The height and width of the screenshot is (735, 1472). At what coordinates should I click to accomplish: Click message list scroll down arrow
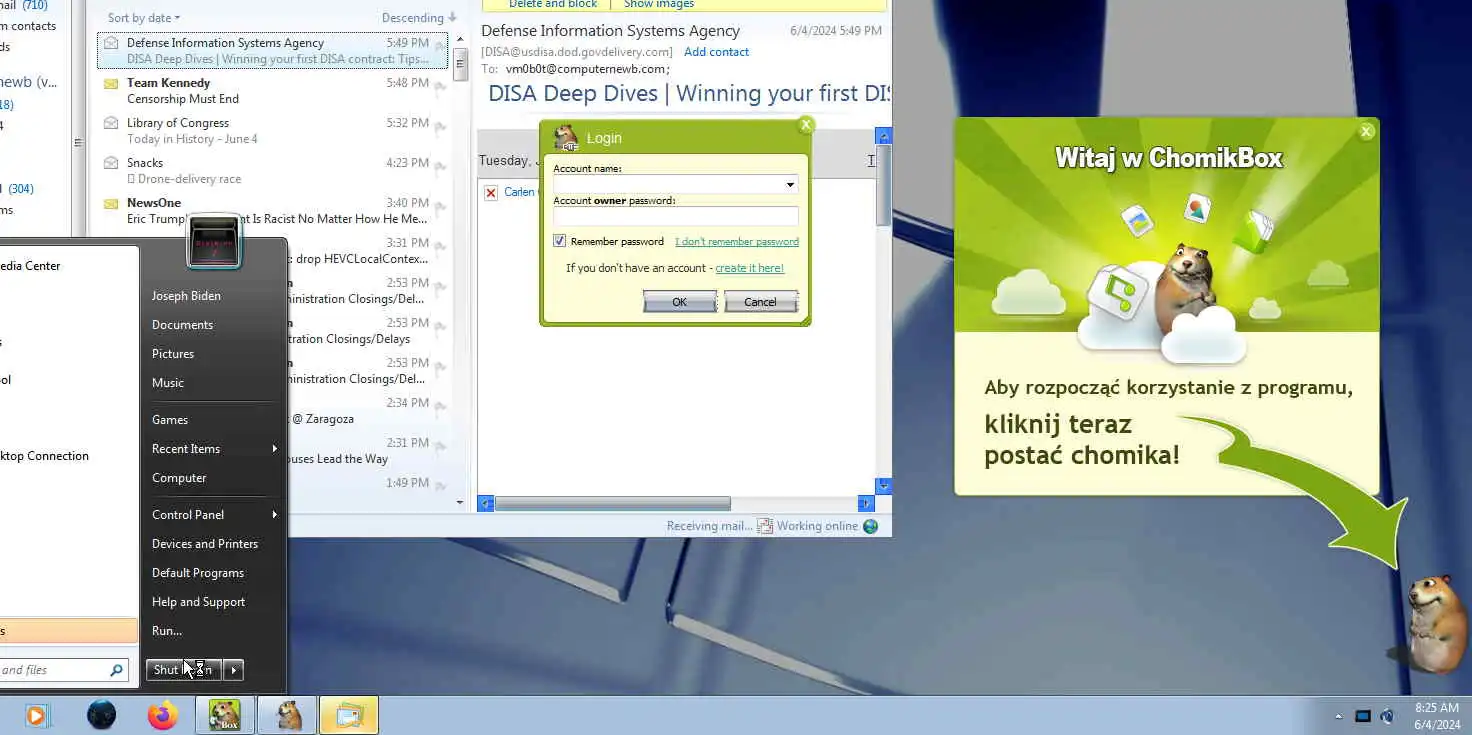click(x=460, y=503)
